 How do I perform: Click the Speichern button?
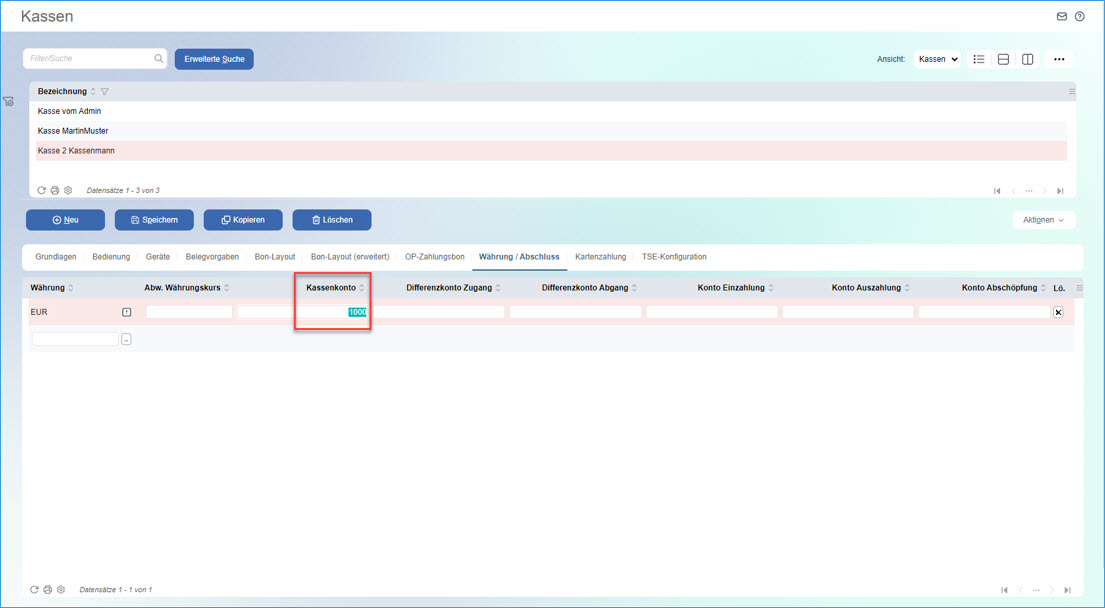tap(154, 220)
